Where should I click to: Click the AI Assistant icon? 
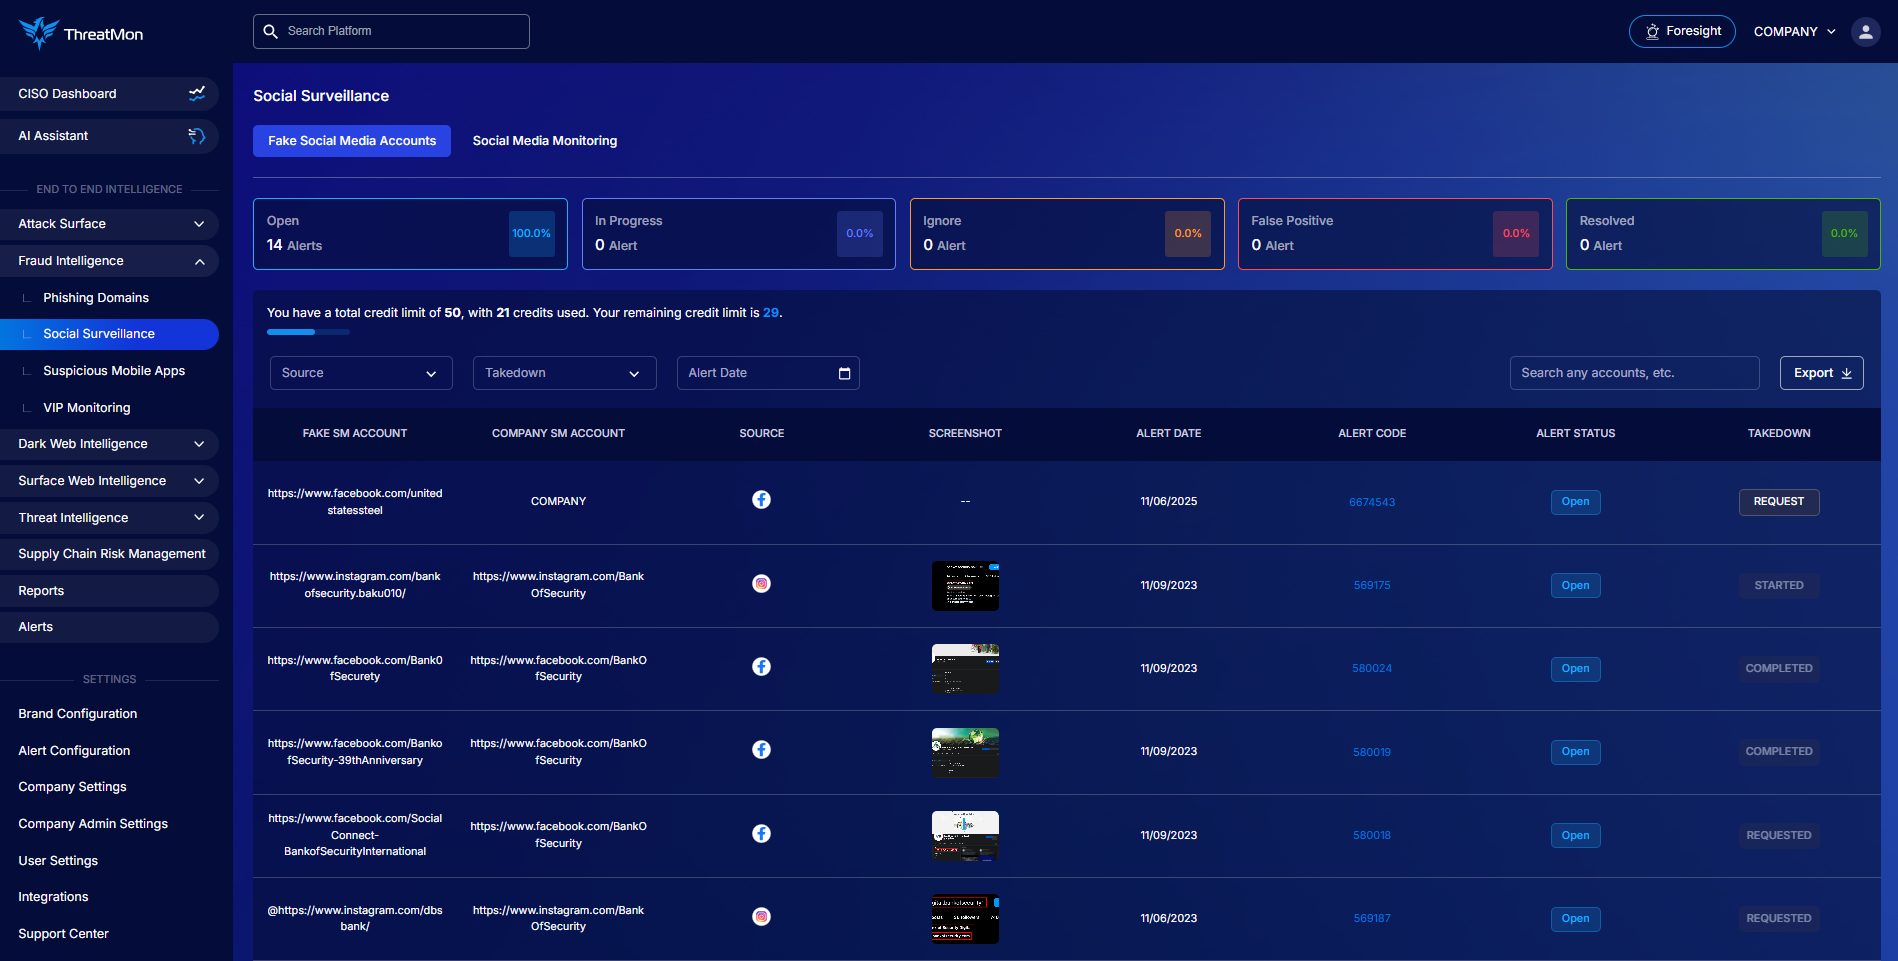(197, 136)
